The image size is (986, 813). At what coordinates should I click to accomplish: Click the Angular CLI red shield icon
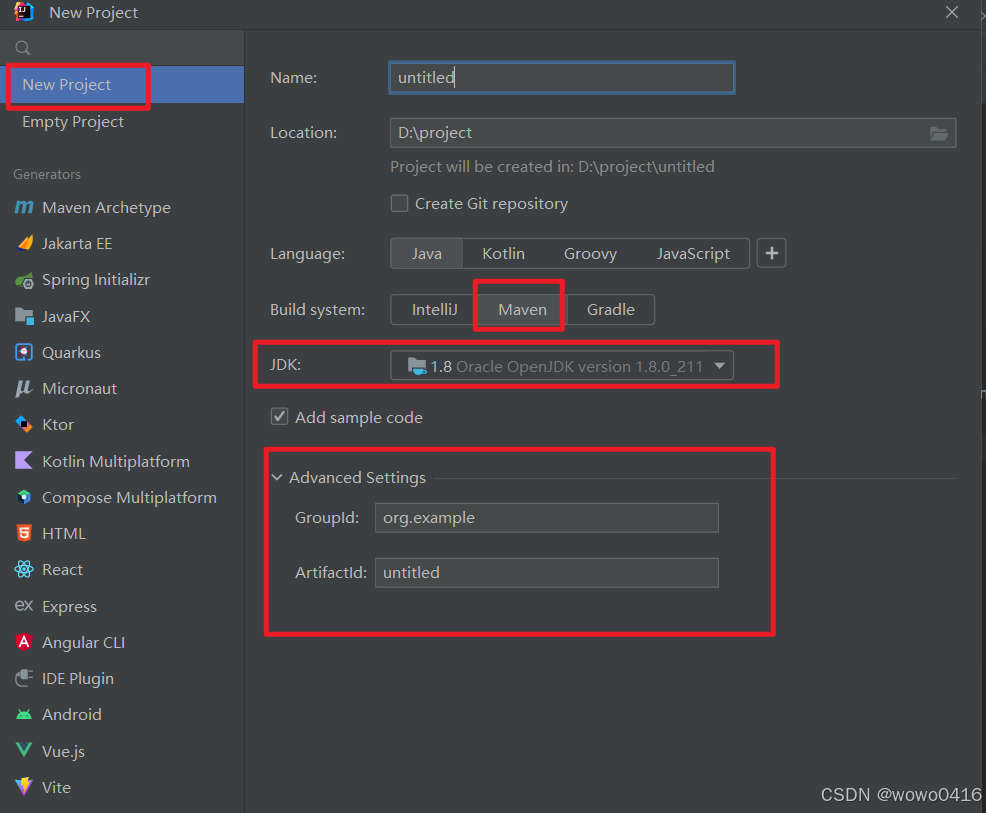[x=24, y=642]
